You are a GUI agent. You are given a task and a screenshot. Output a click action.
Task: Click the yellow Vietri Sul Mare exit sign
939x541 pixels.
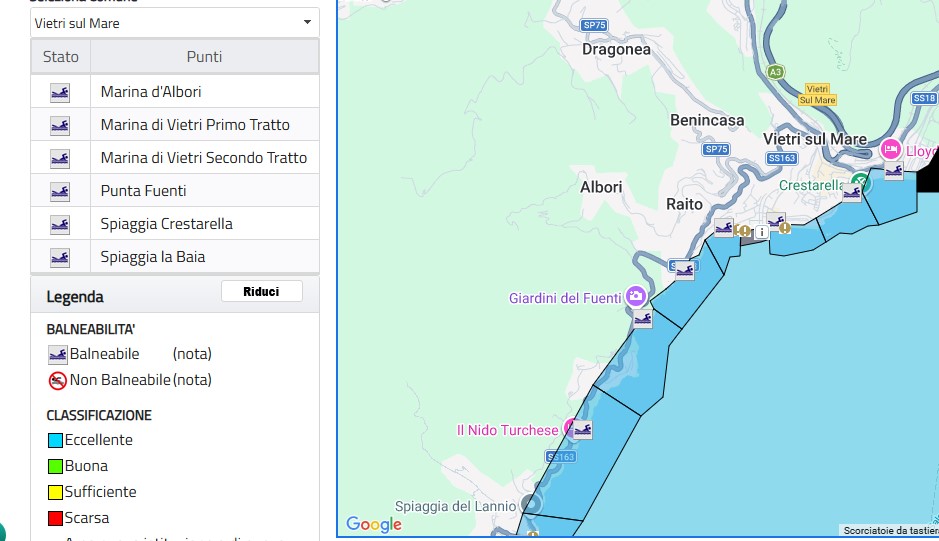tap(817, 95)
